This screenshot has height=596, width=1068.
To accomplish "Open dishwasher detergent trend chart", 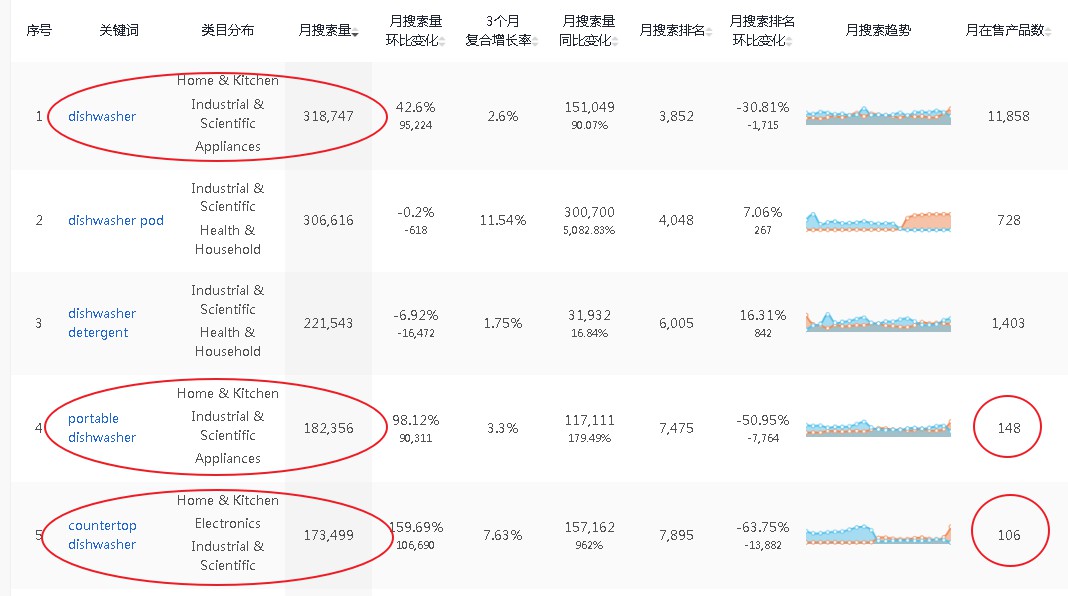I will 878,321.
